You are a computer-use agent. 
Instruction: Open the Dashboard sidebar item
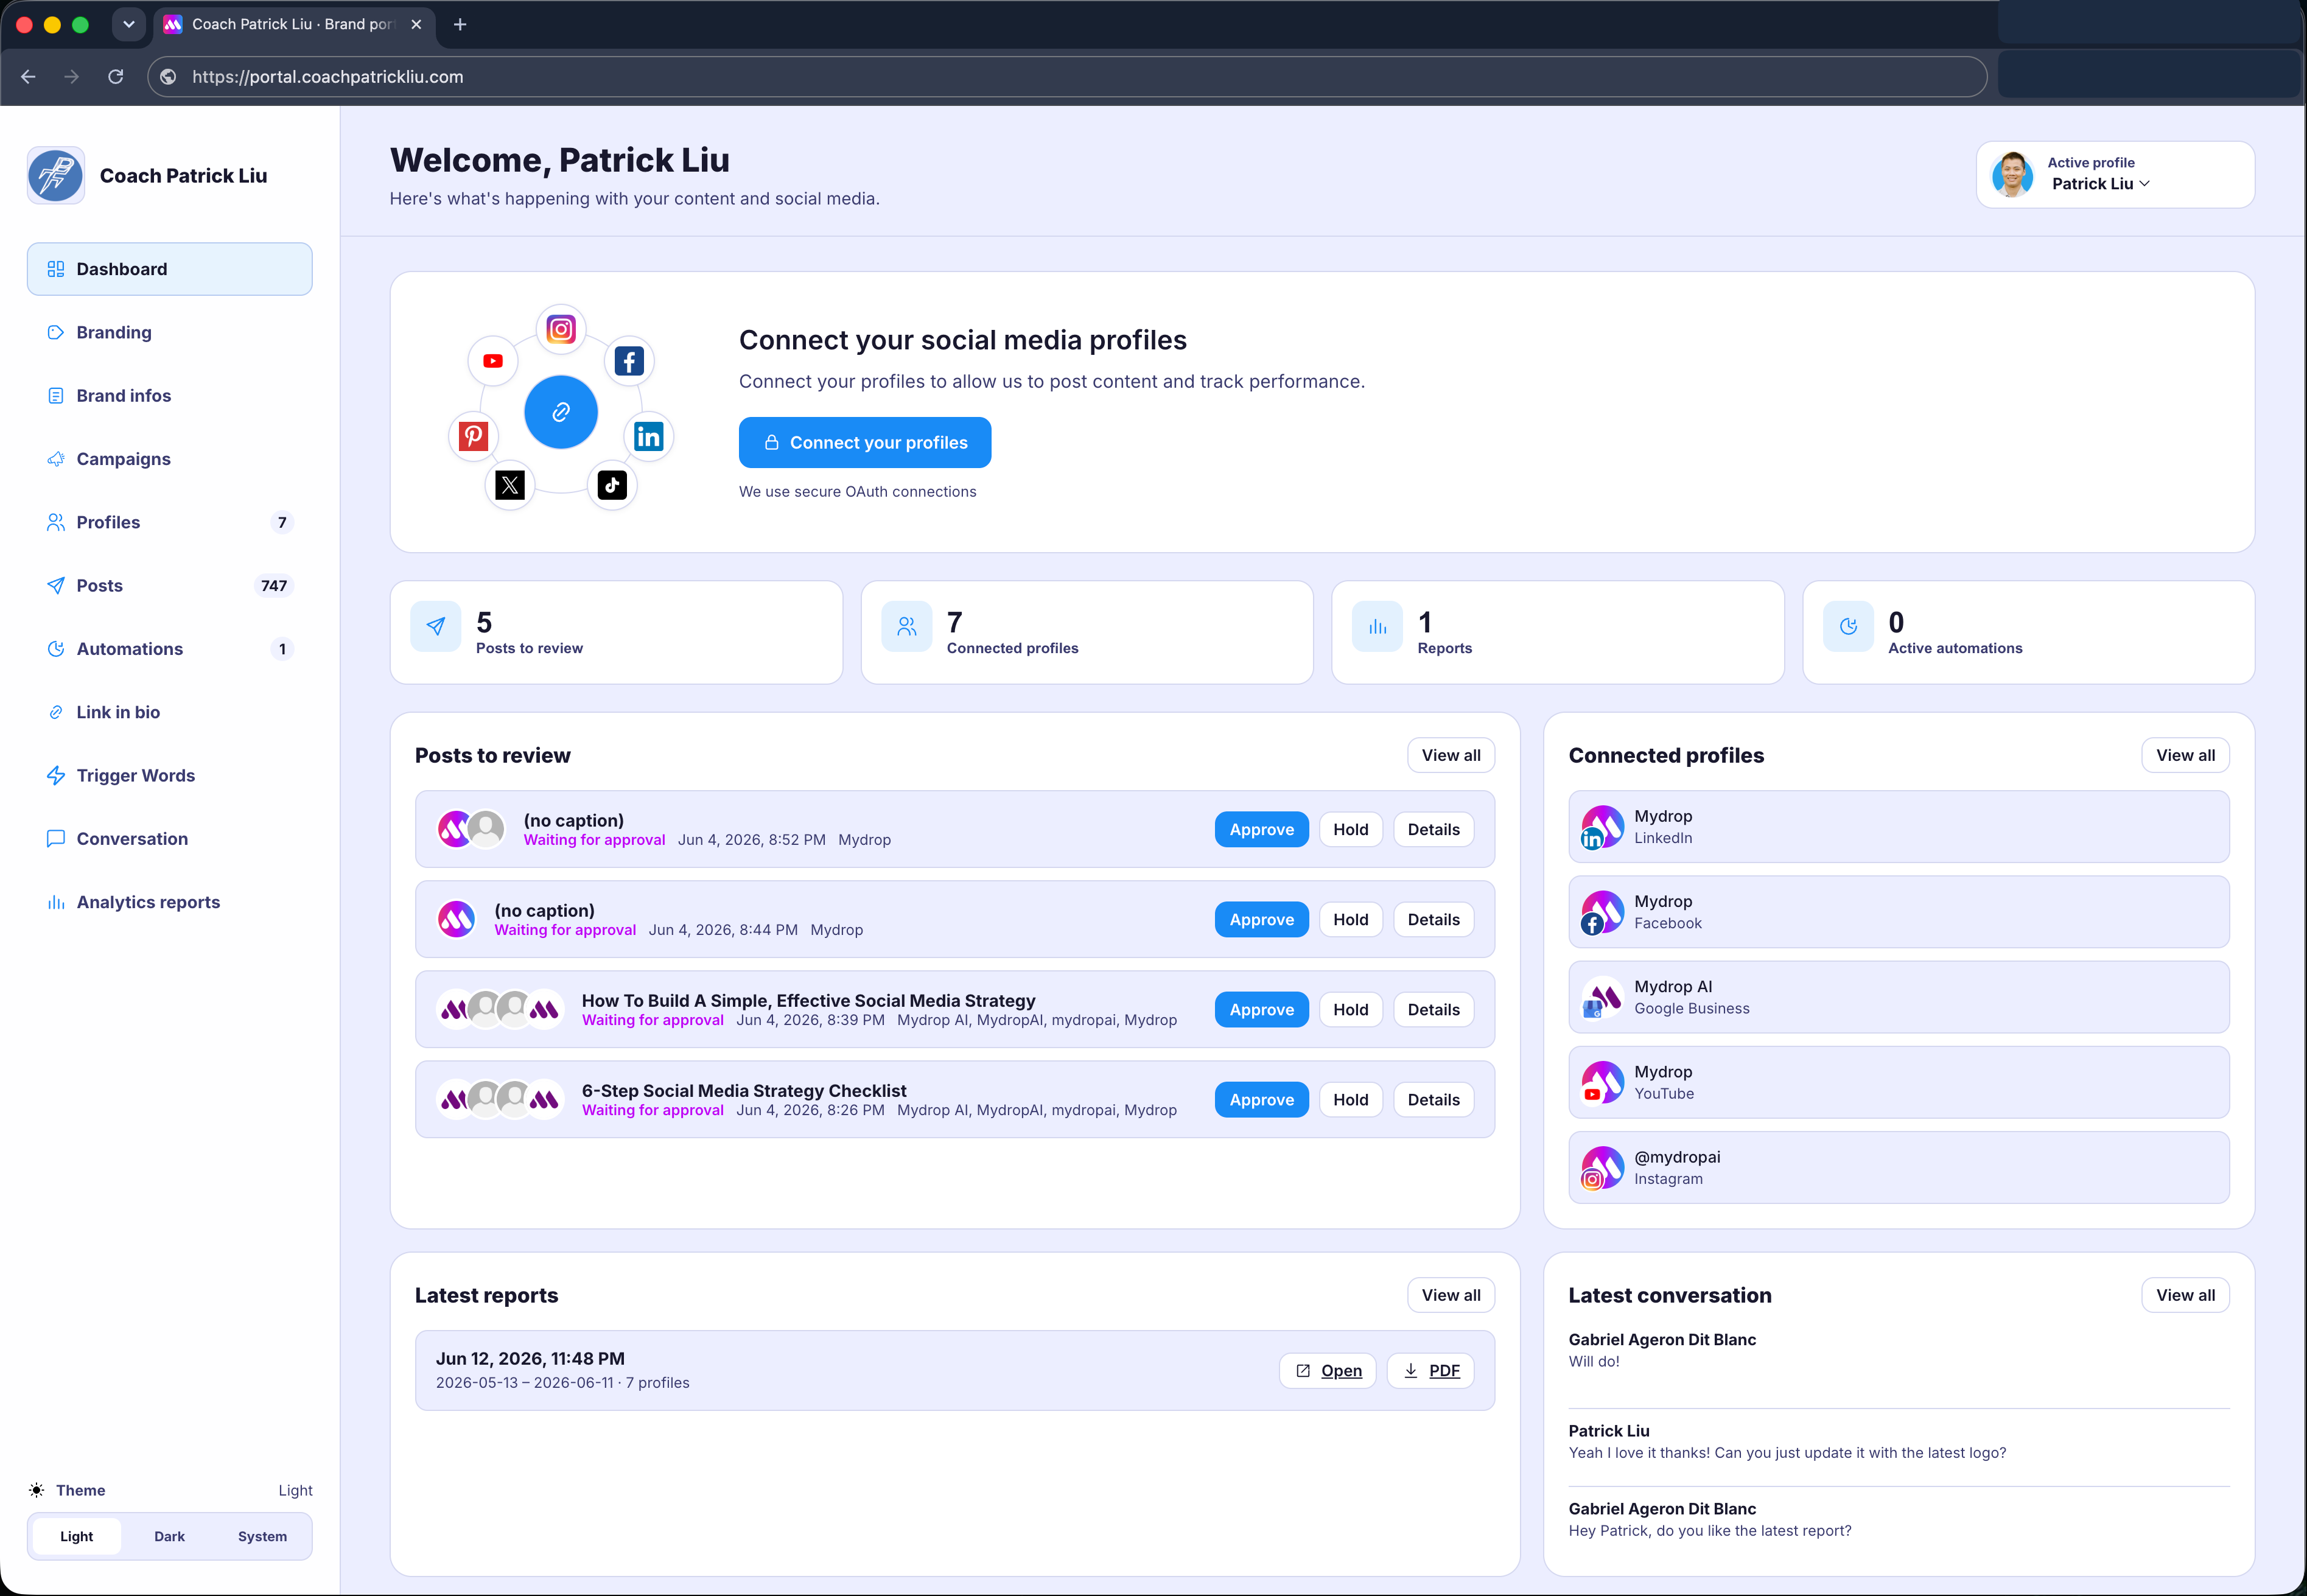[x=169, y=269]
